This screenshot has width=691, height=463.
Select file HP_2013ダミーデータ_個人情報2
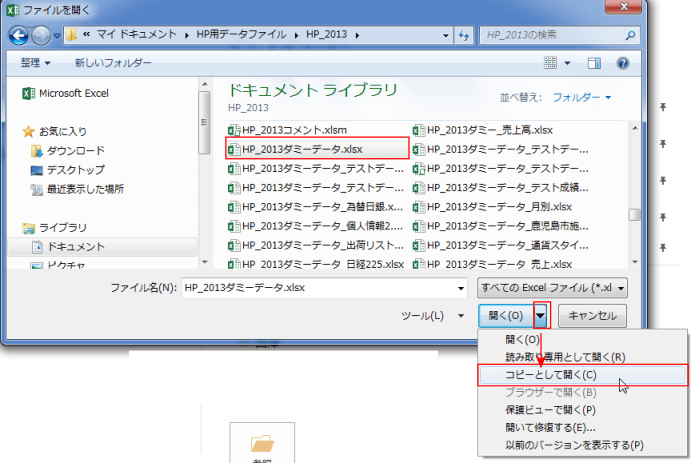coord(315,226)
